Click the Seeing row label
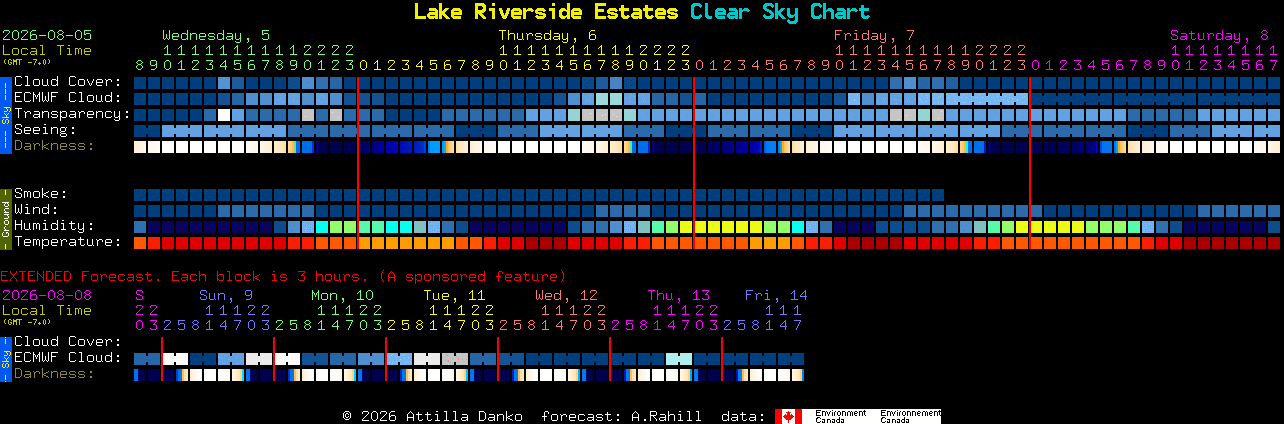Screen dimensions: 1284x424 pos(45,129)
